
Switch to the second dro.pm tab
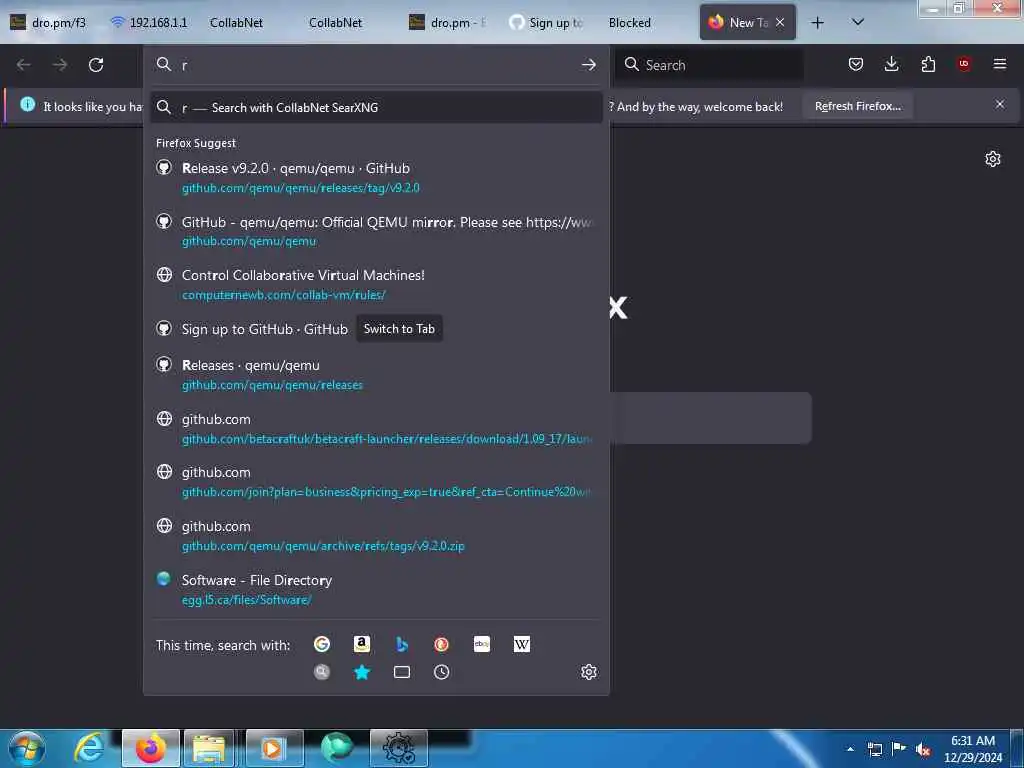[x=448, y=23]
